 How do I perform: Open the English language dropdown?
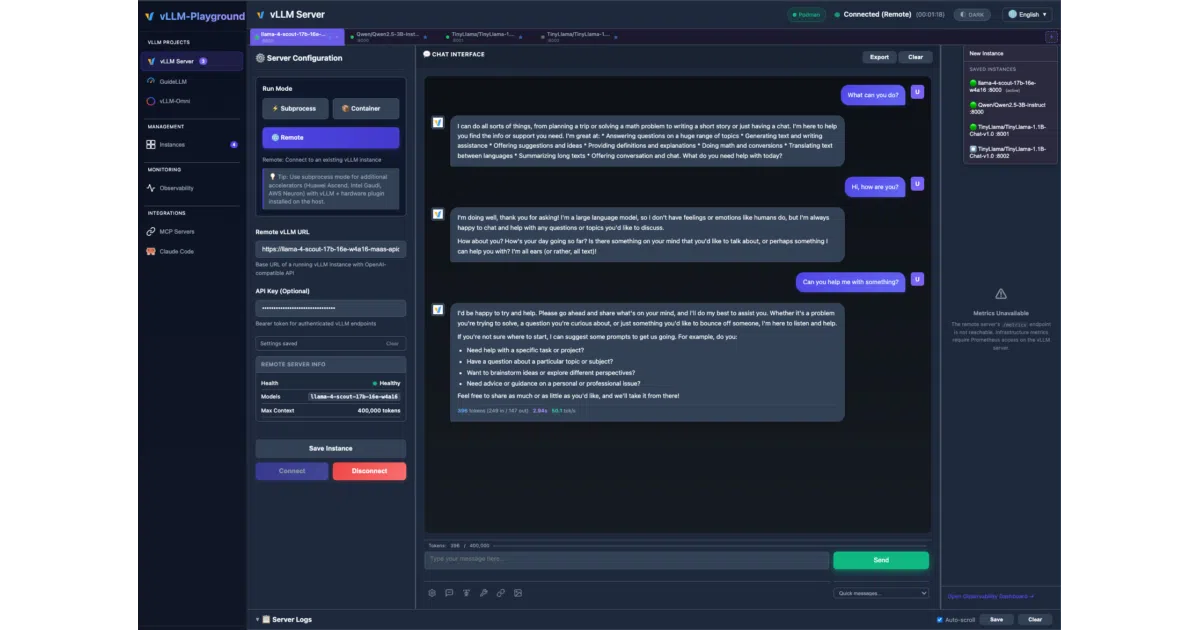point(1029,15)
